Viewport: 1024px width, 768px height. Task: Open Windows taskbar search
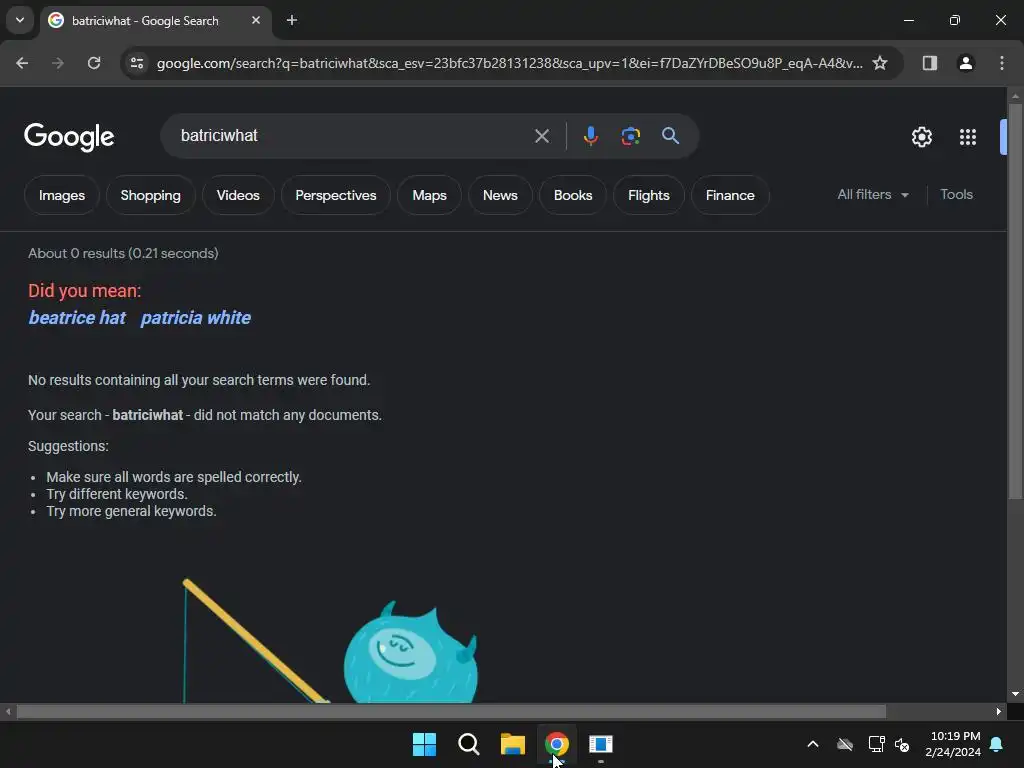click(x=468, y=744)
